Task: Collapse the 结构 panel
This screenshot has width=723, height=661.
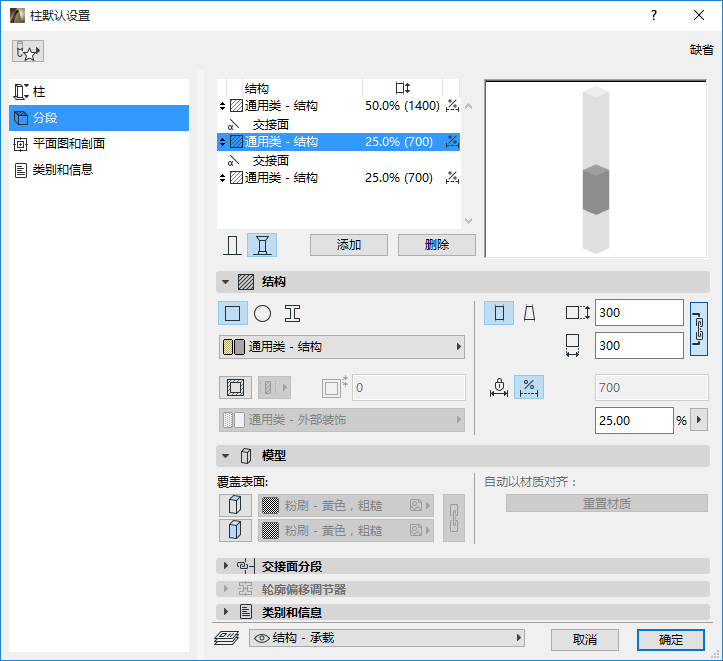Action: click(225, 282)
